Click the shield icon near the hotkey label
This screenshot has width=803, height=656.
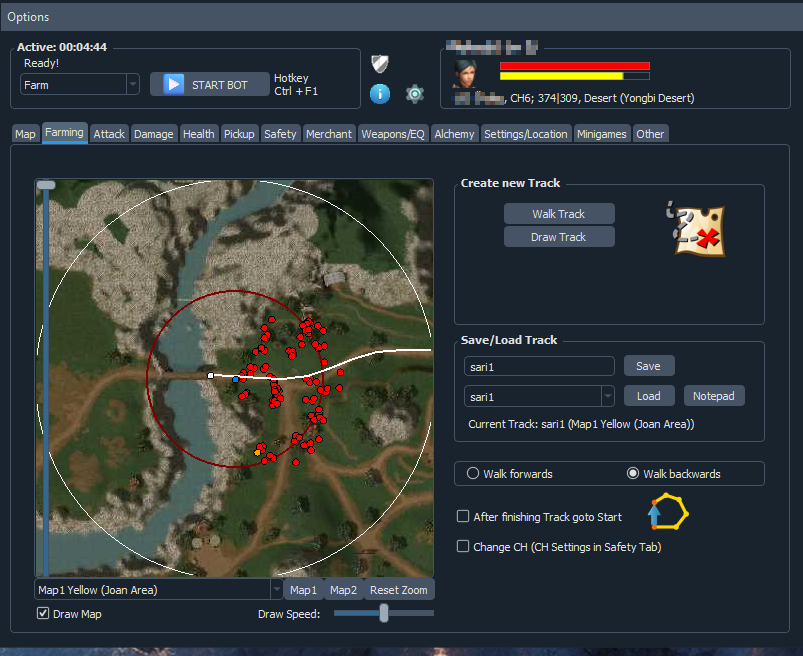coord(379,64)
